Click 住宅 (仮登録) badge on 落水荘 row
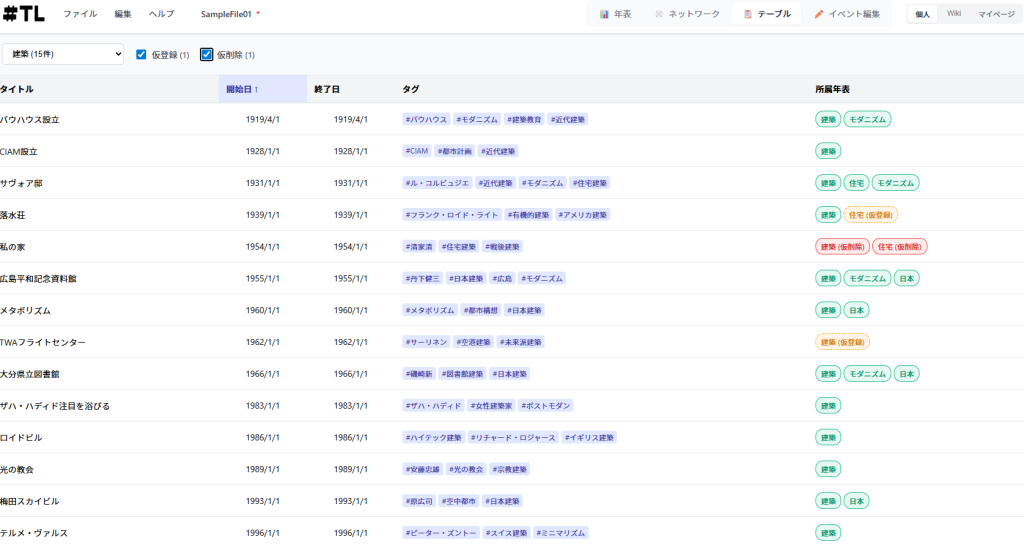Image resolution: width=1024 pixels, height=545 pixels. click(x=870, y=214)
